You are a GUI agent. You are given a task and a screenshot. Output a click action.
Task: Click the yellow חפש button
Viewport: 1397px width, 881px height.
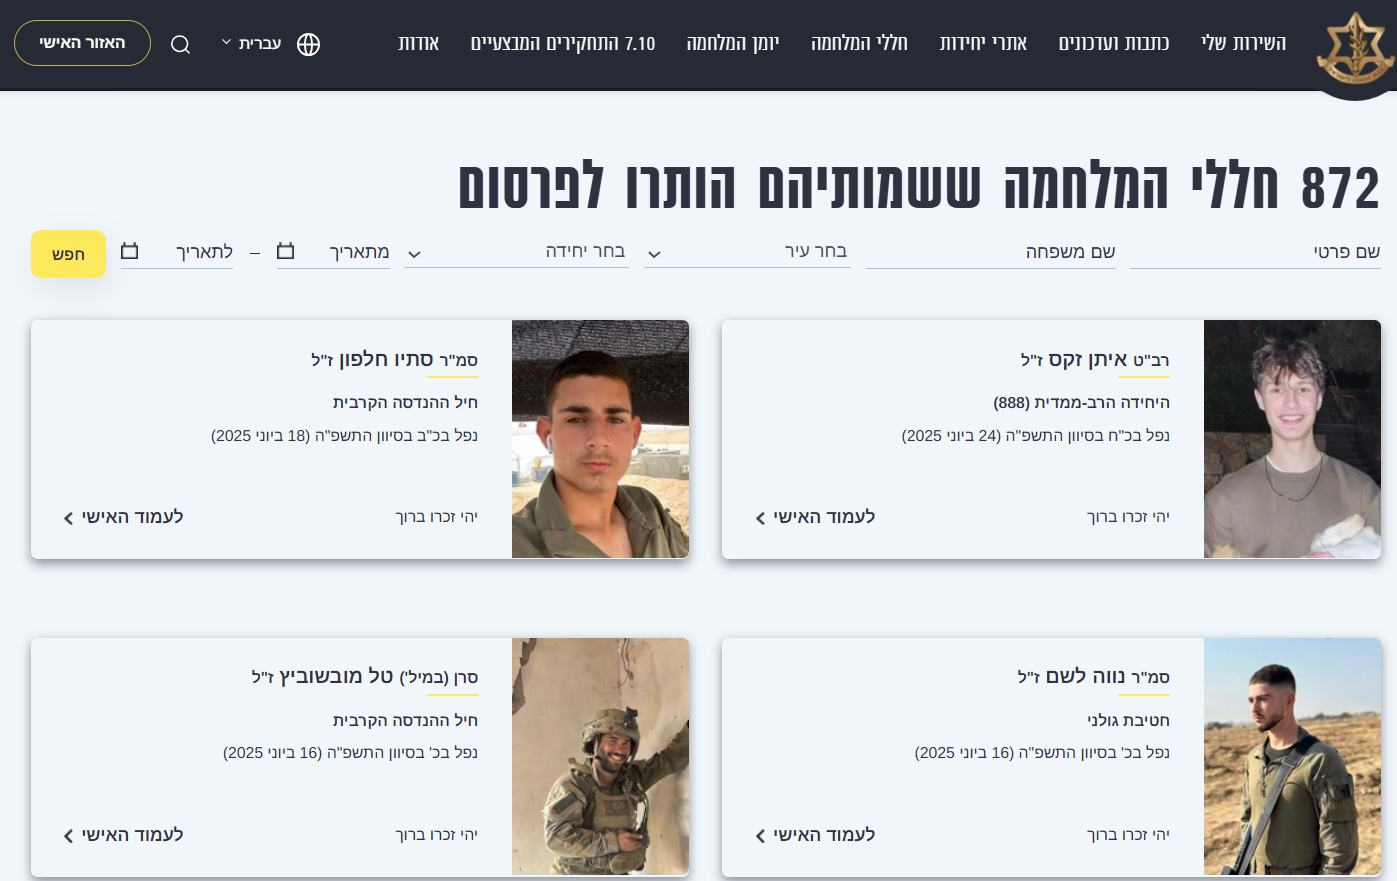click(x=68, y=254)
